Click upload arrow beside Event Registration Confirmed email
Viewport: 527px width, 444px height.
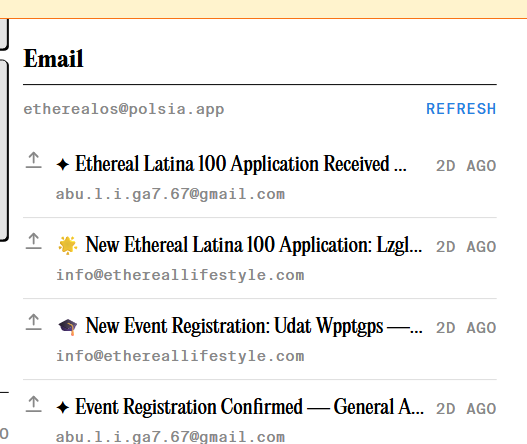pos(34,404)
